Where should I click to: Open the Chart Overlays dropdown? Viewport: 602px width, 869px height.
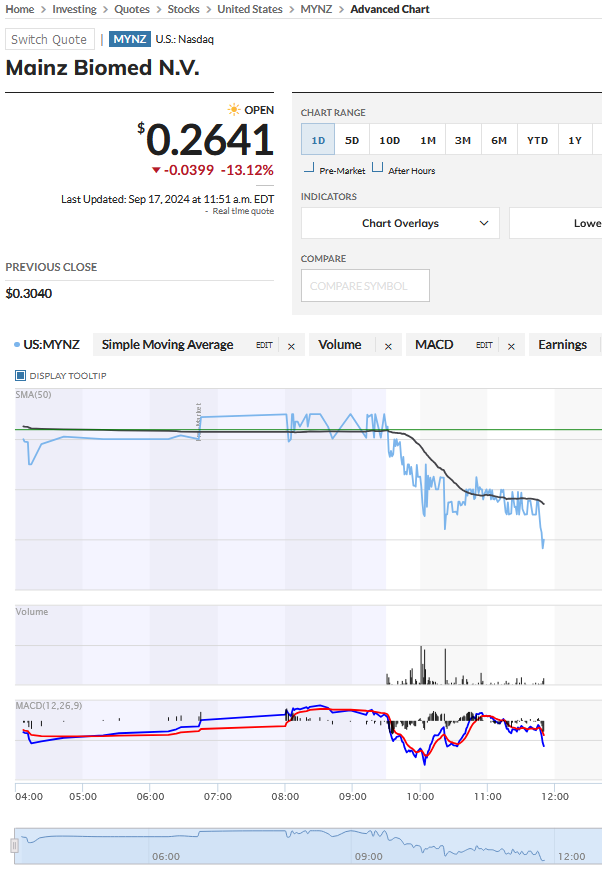pyautogui.click(x=400, y=223)
